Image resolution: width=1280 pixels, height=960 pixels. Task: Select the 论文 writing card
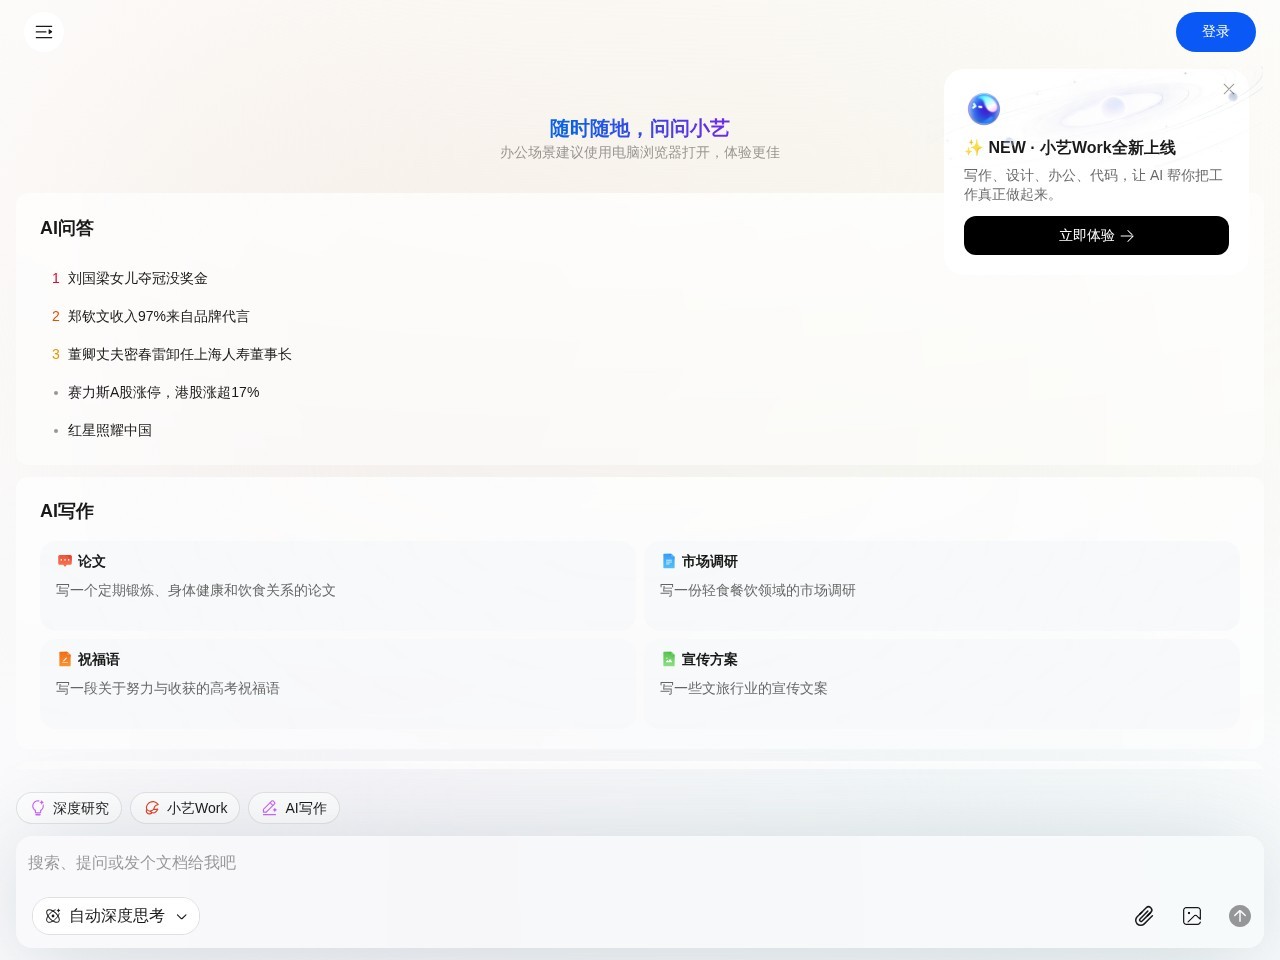(x=338, y=585)
